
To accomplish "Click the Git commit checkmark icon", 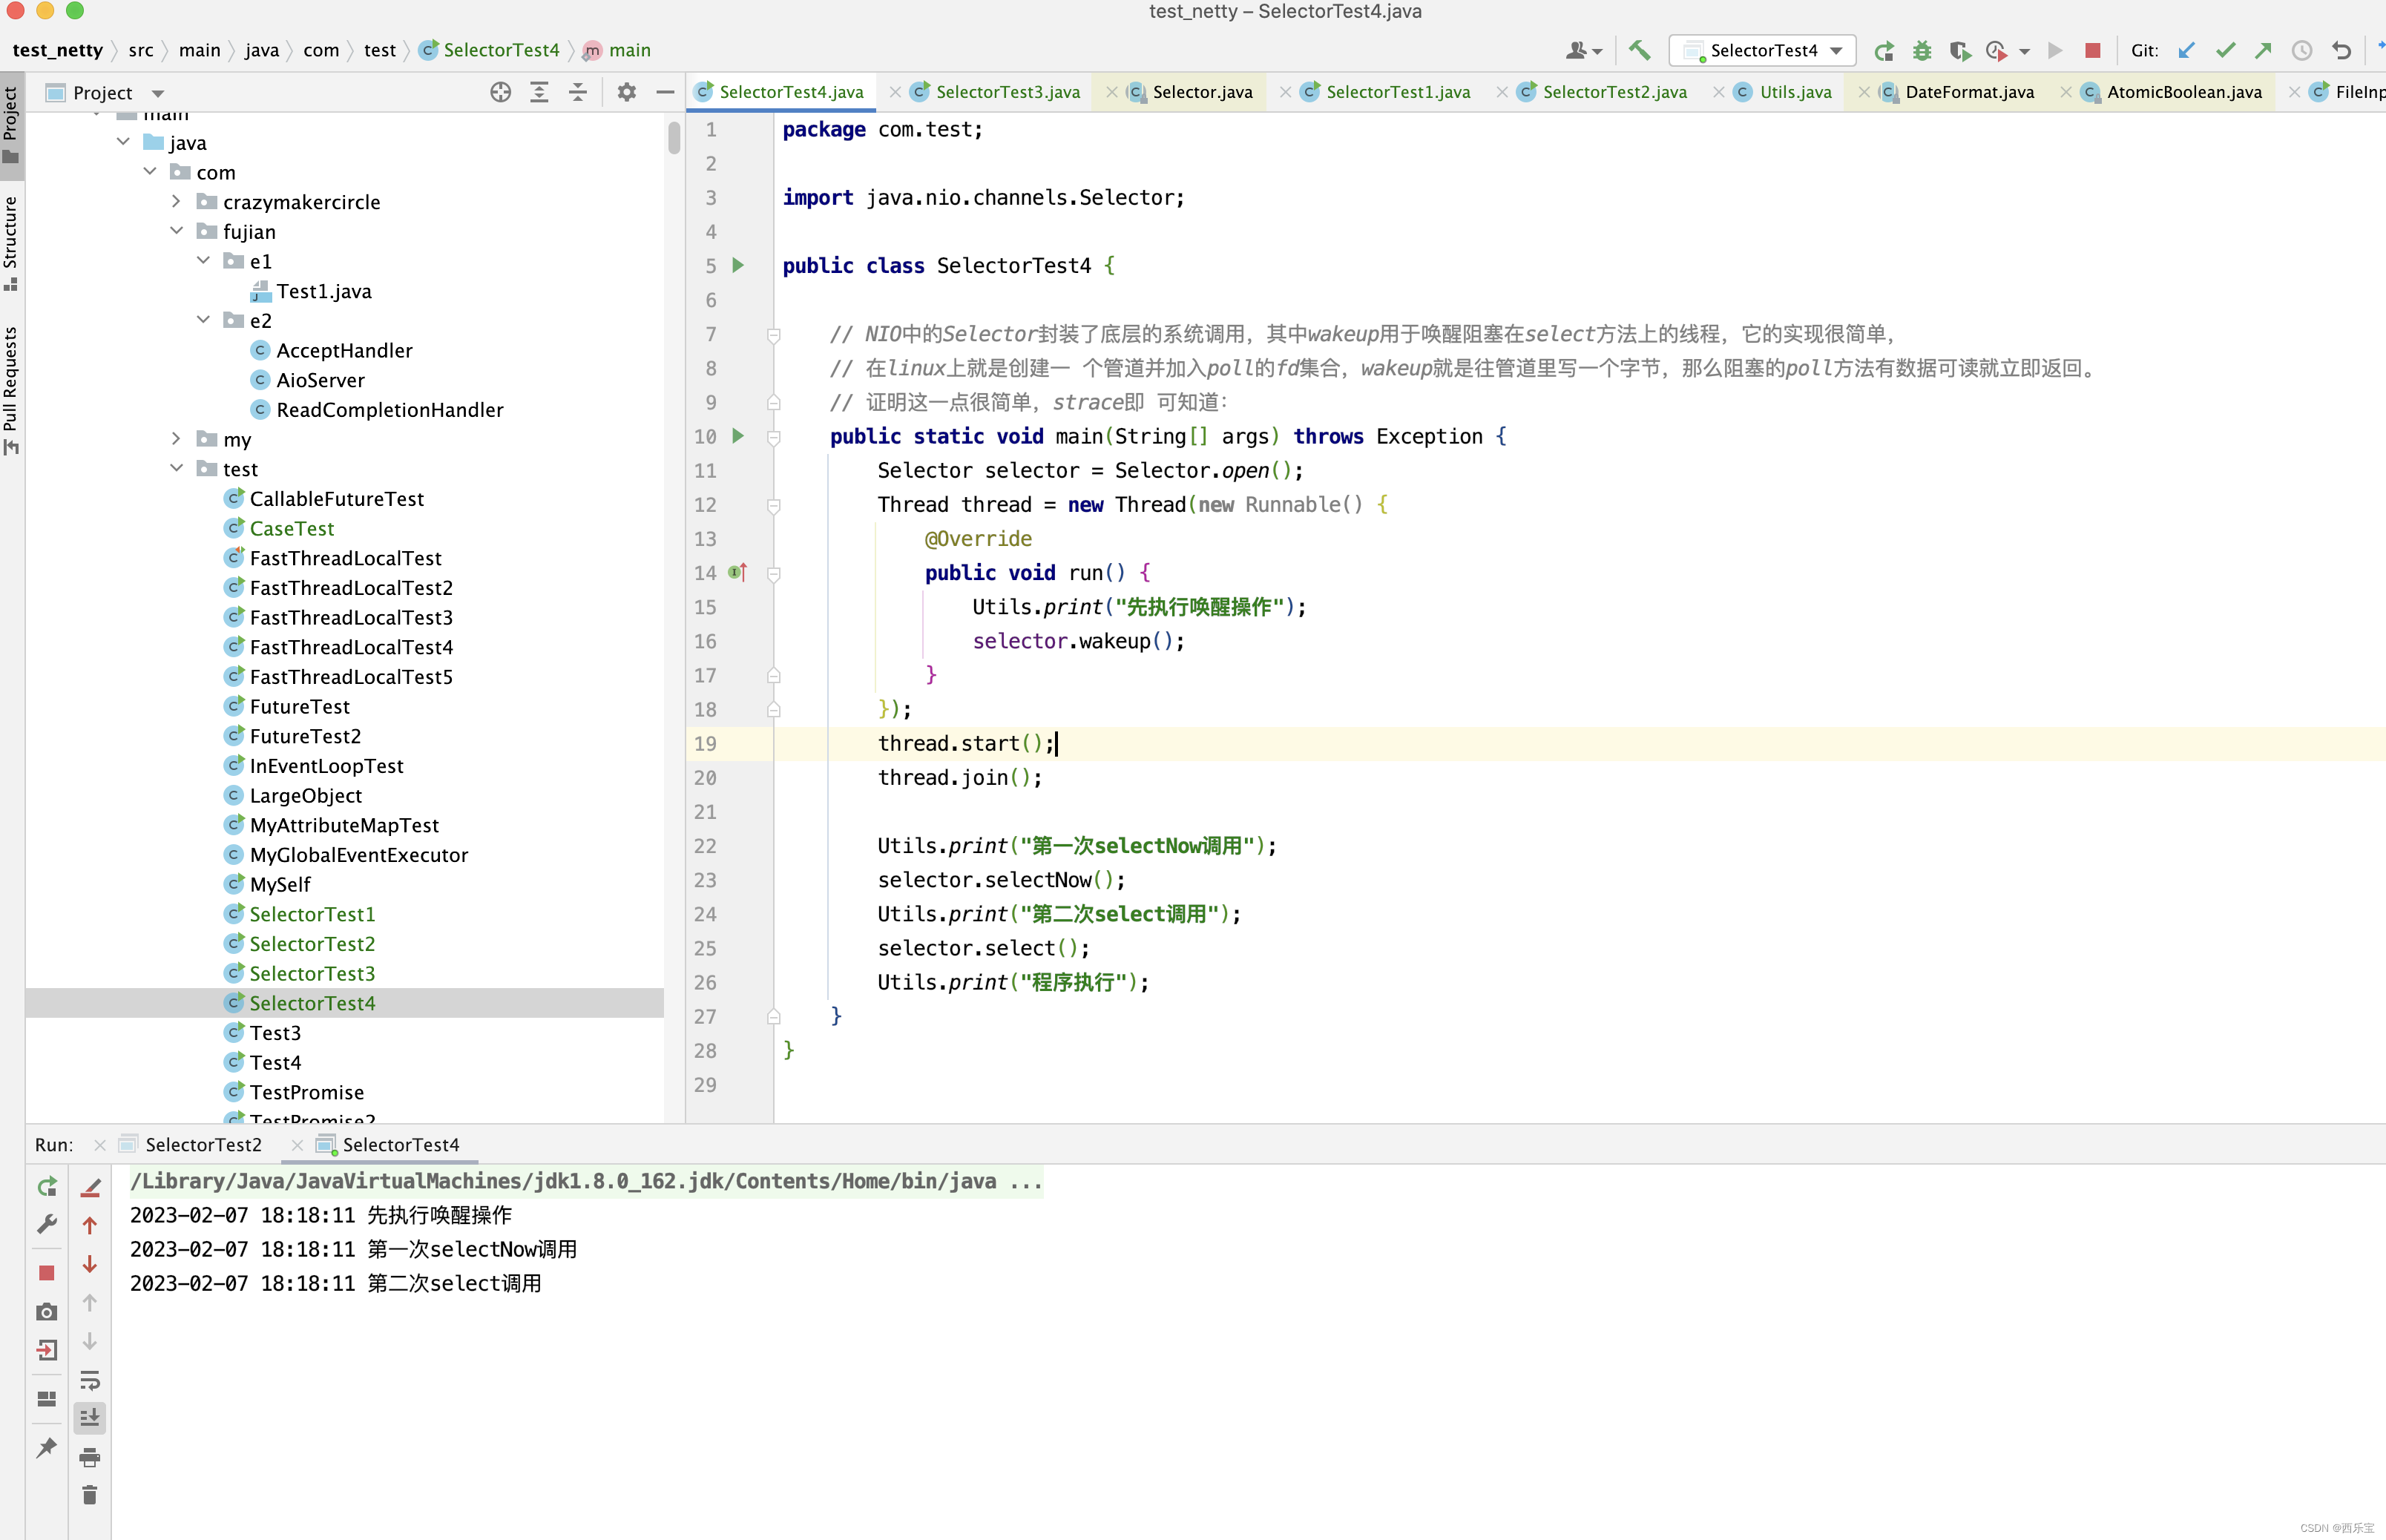I will click(x=2225, y=50).
